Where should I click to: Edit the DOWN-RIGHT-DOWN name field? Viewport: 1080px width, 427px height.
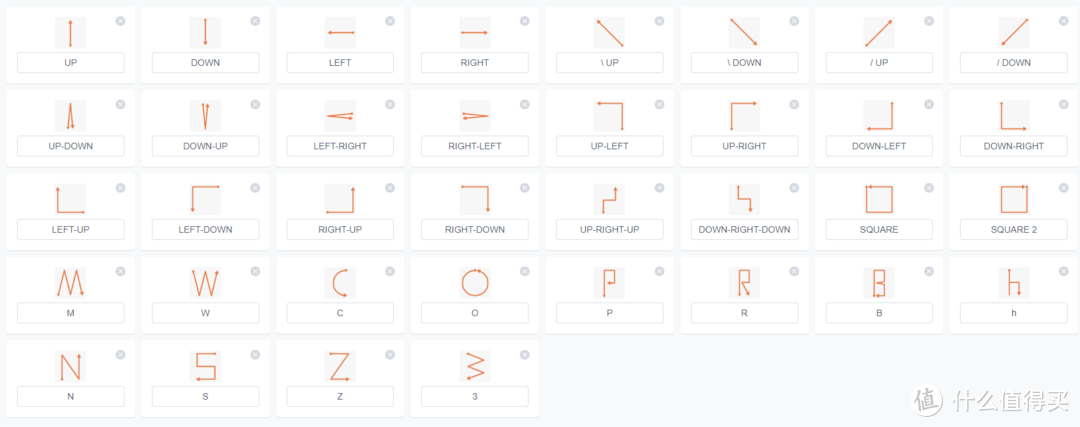coord(745,229)
